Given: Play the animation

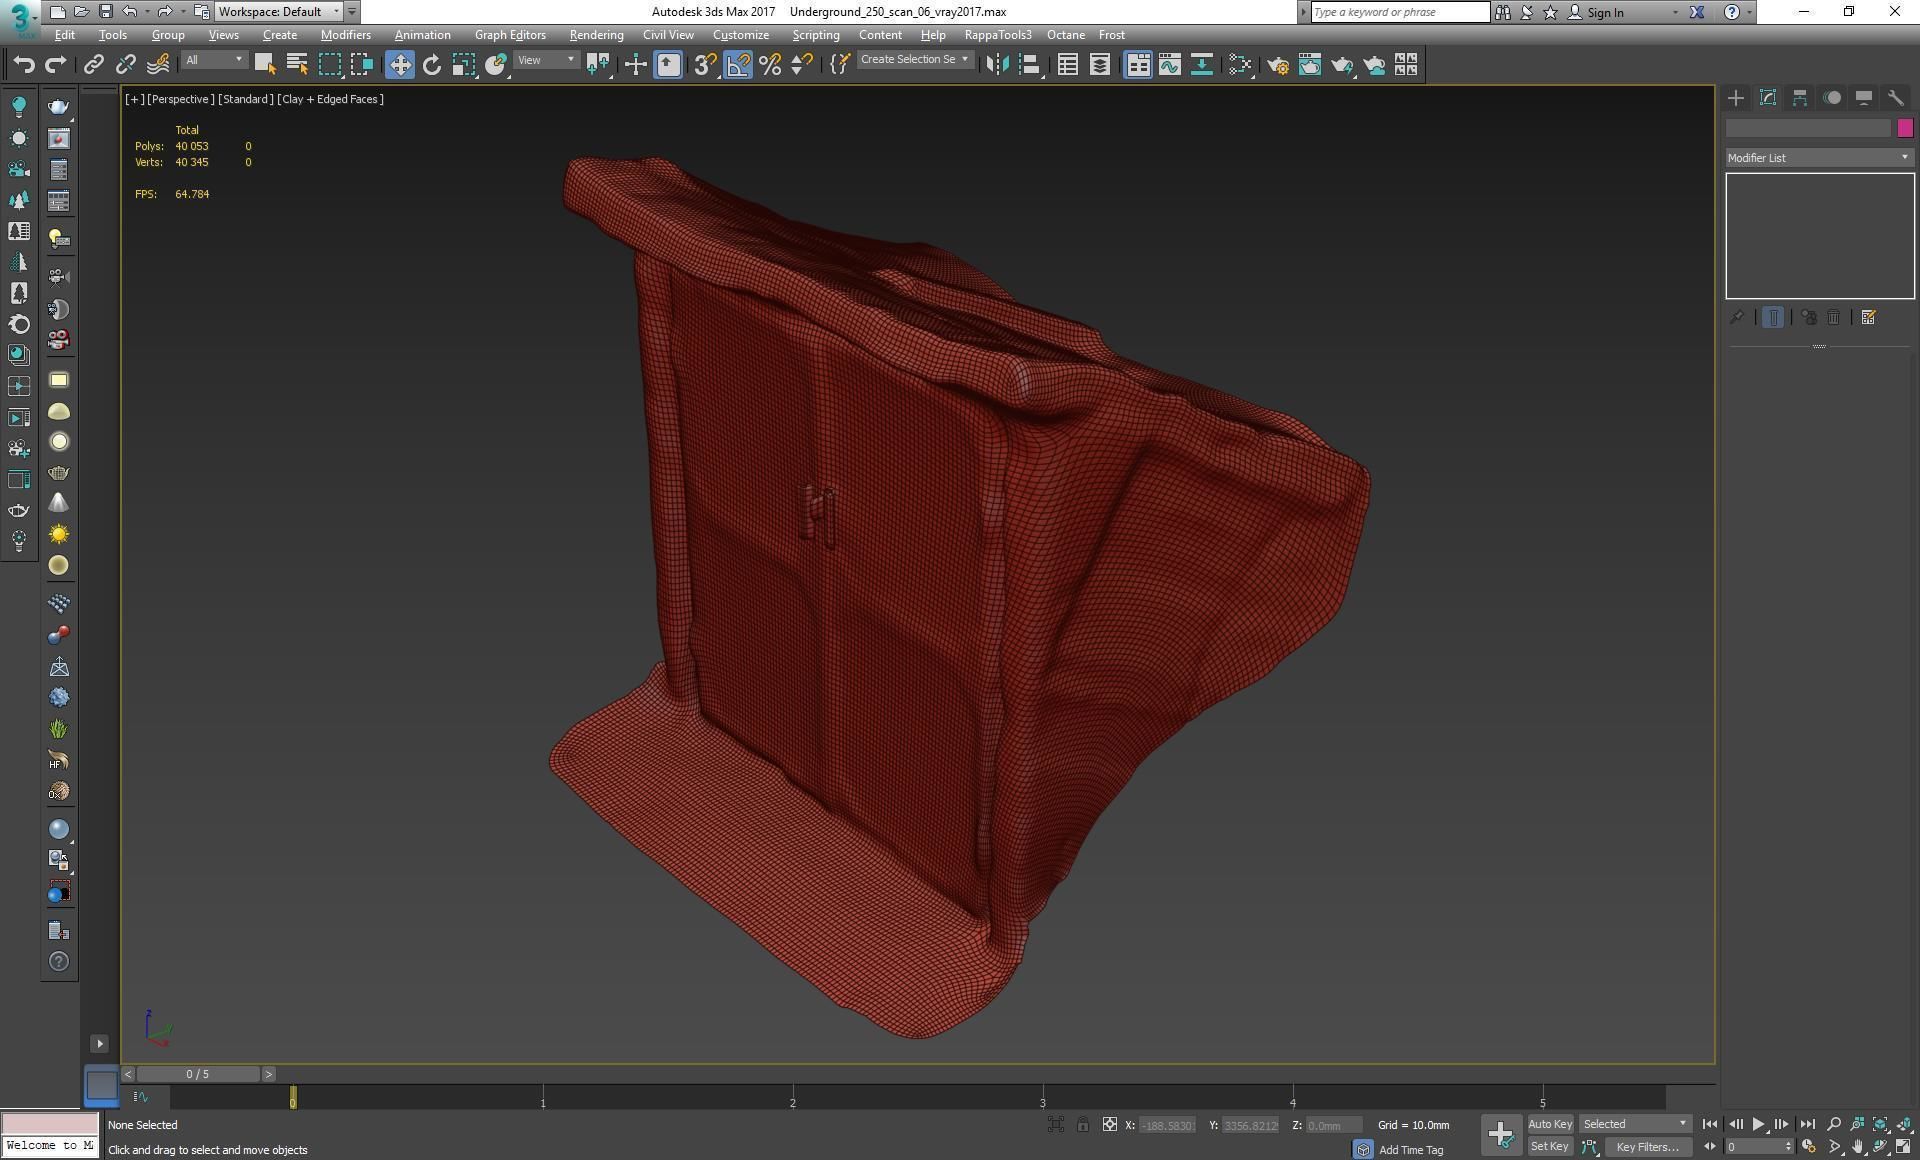Looking at the screenshot, I should click(x=1758, y=1125).
